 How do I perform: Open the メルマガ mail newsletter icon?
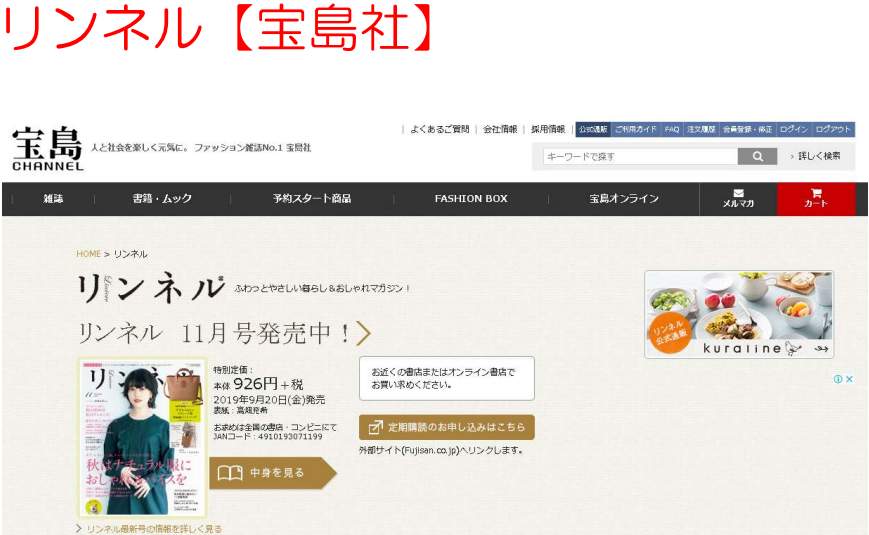(738, 198)
